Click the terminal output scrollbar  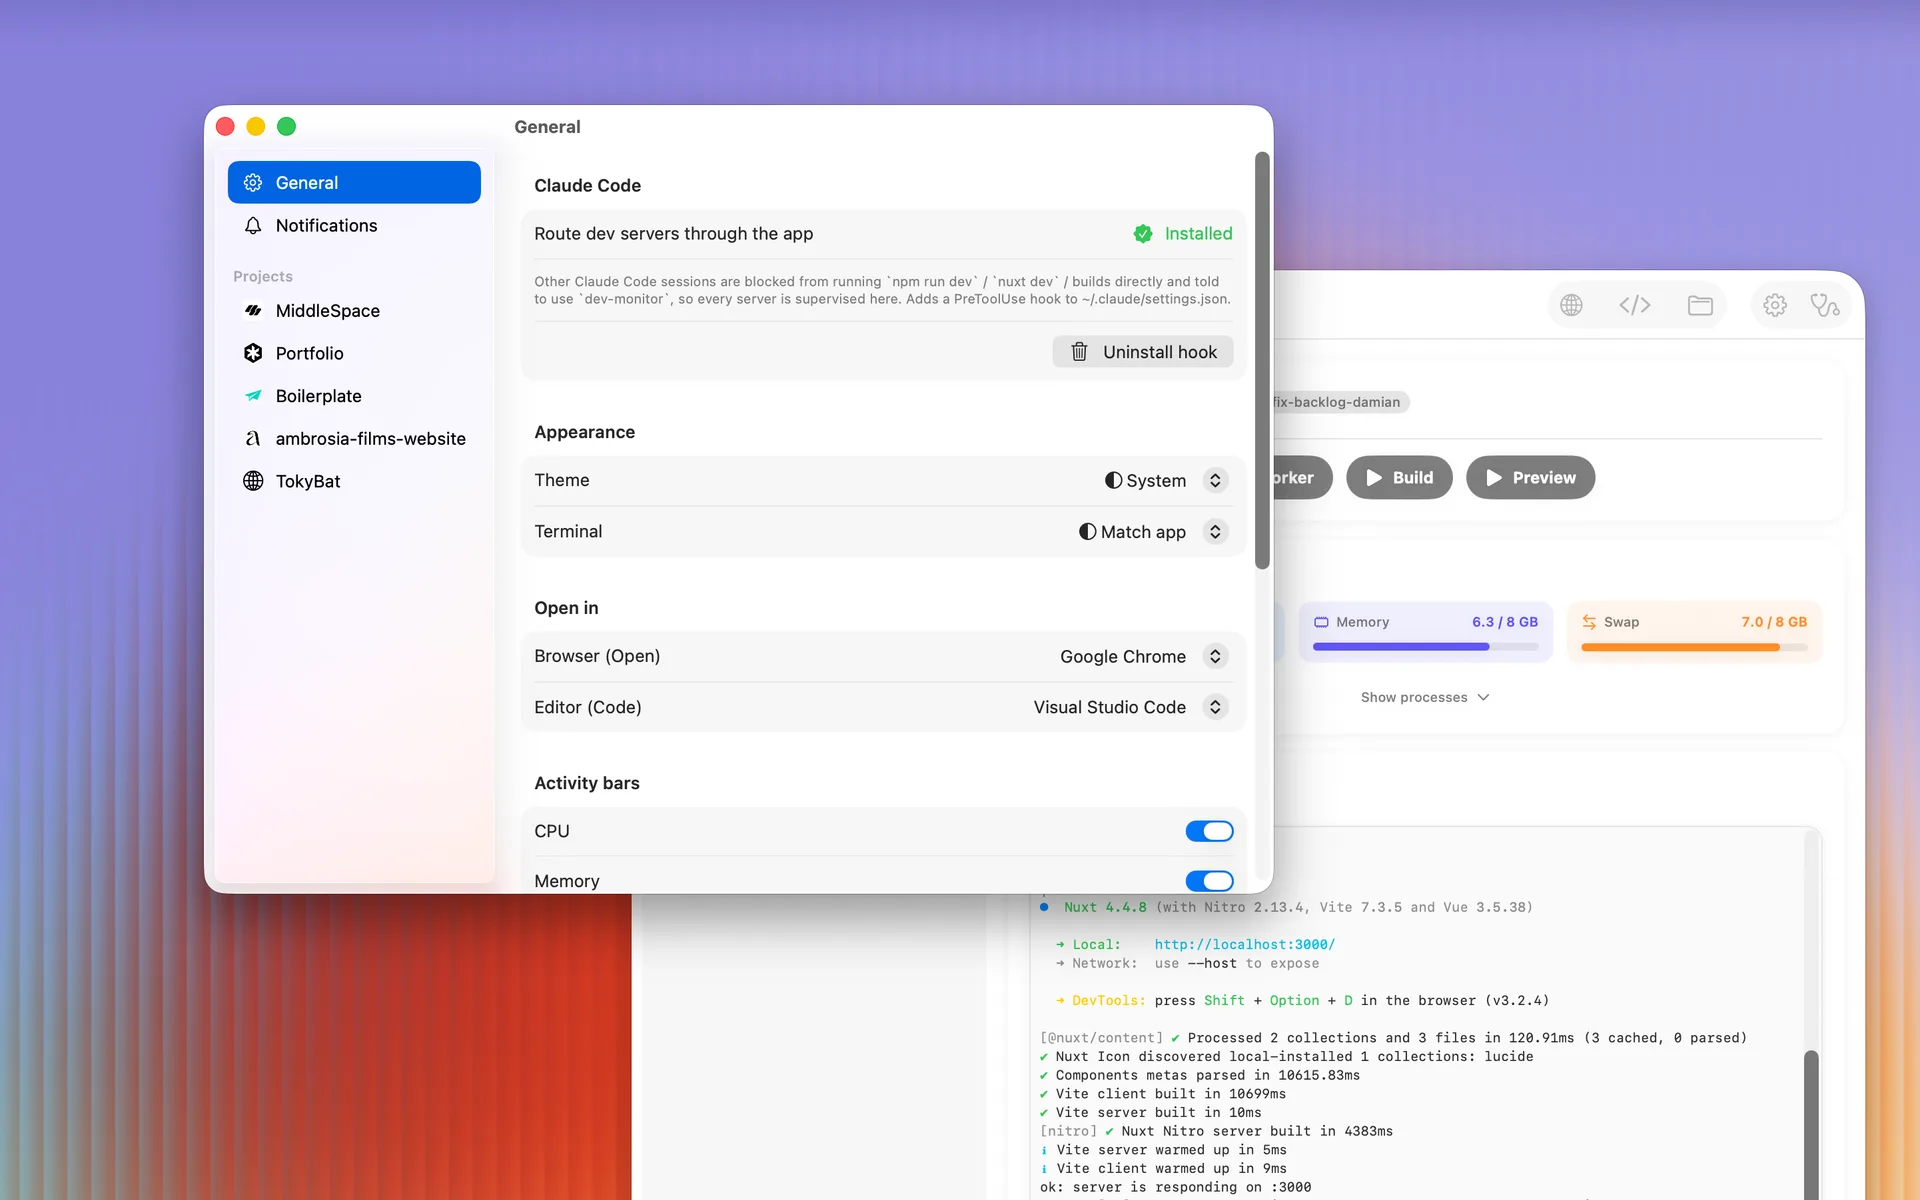[x=1811, y=1124]
